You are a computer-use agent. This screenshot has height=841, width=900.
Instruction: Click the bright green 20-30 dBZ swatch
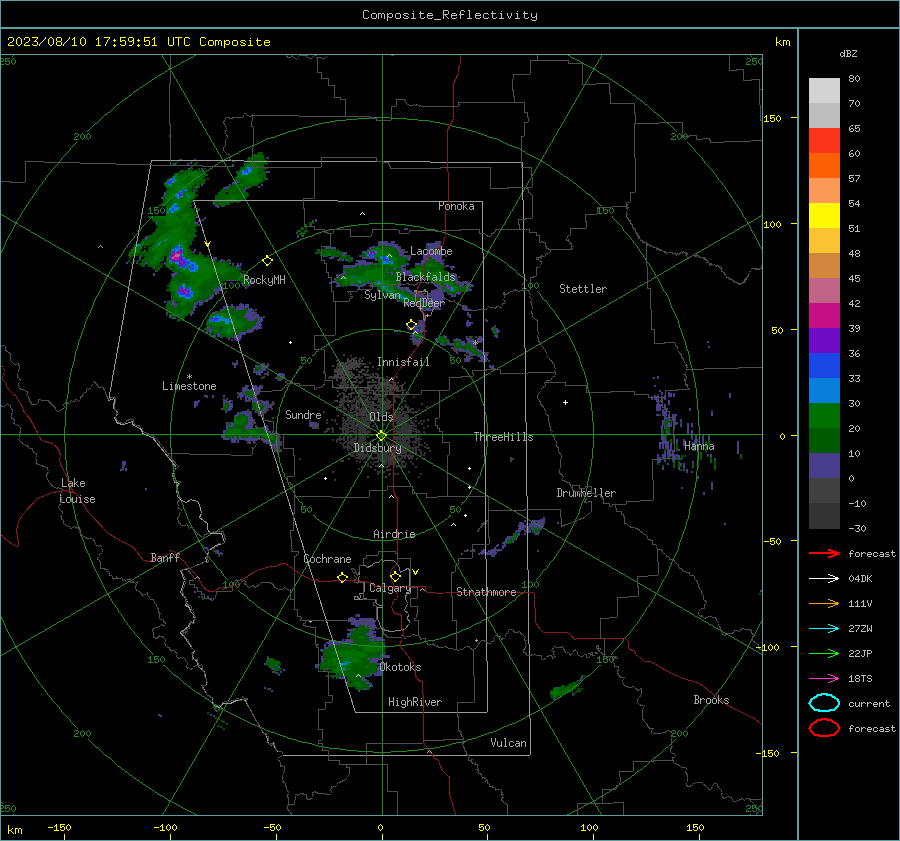click(824, 416)
